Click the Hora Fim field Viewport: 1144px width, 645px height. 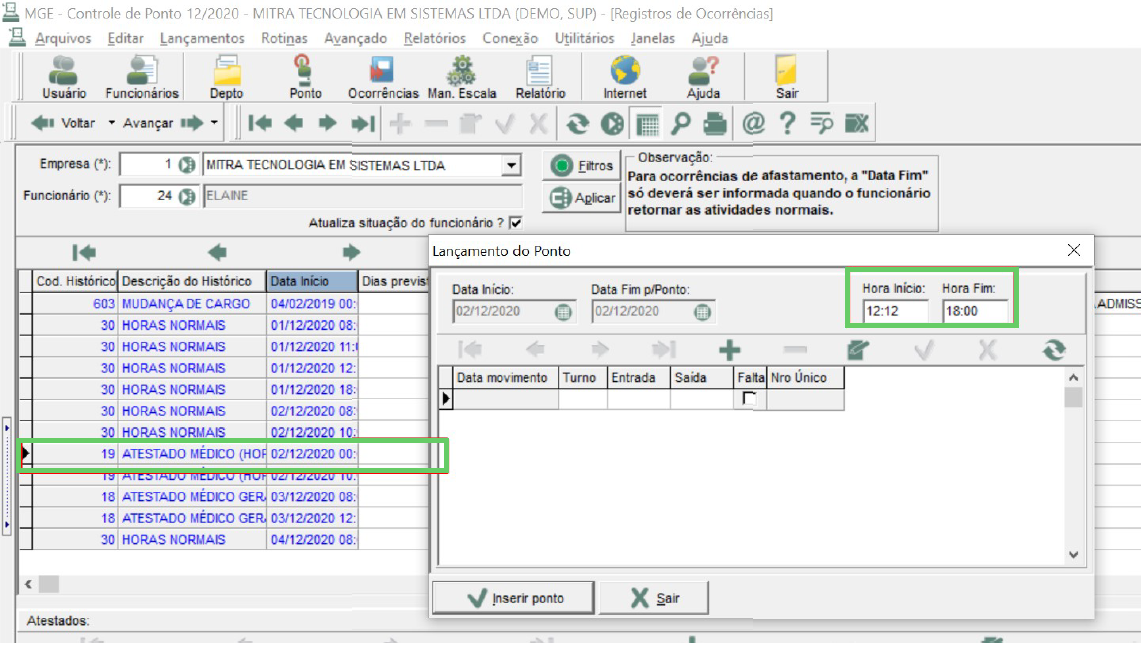coord(975,311)
